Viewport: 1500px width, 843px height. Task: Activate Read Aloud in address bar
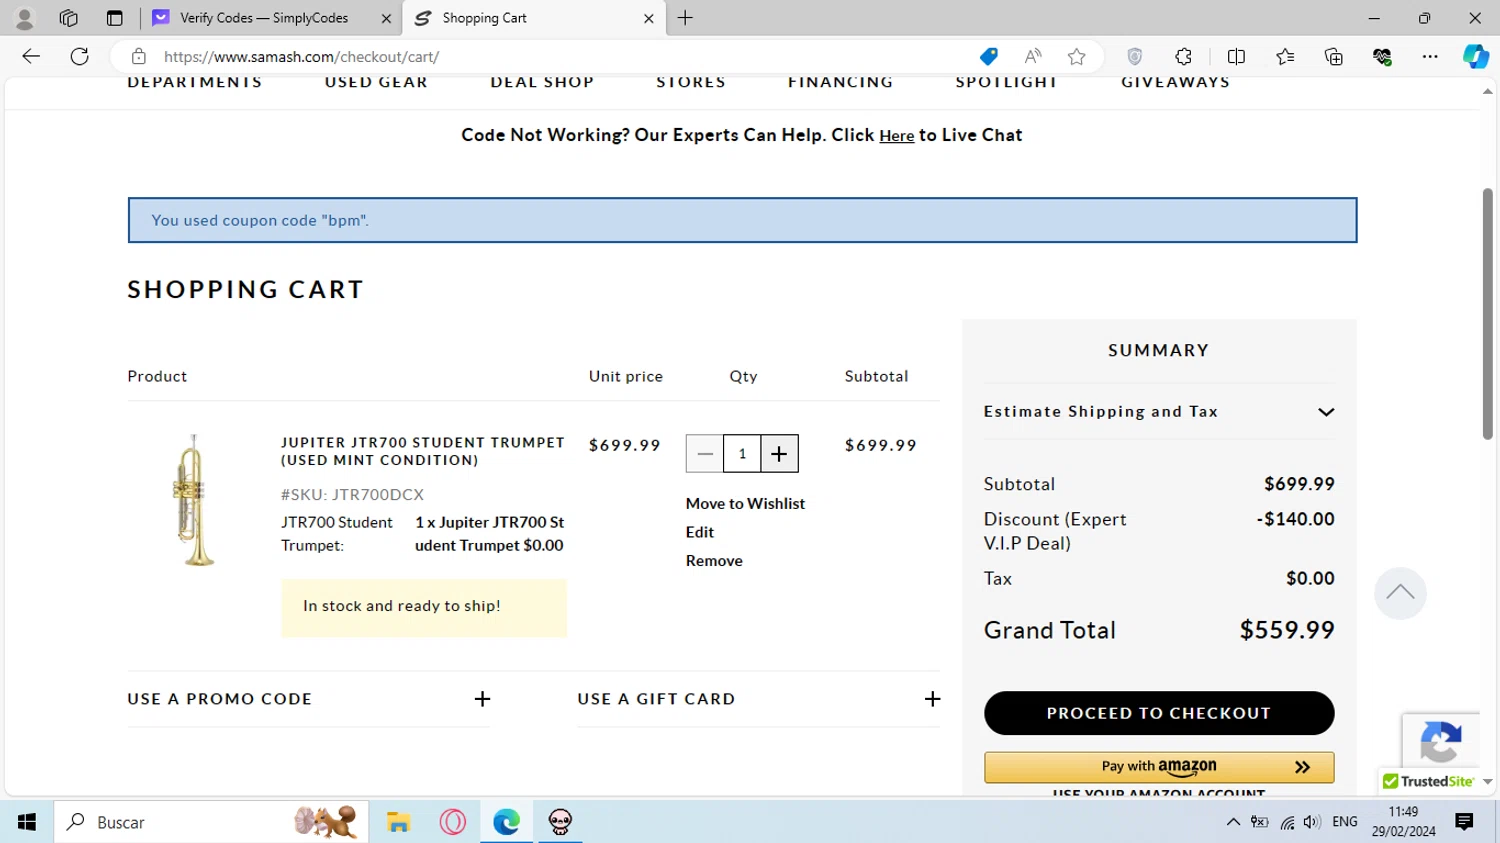point(1033,57)
